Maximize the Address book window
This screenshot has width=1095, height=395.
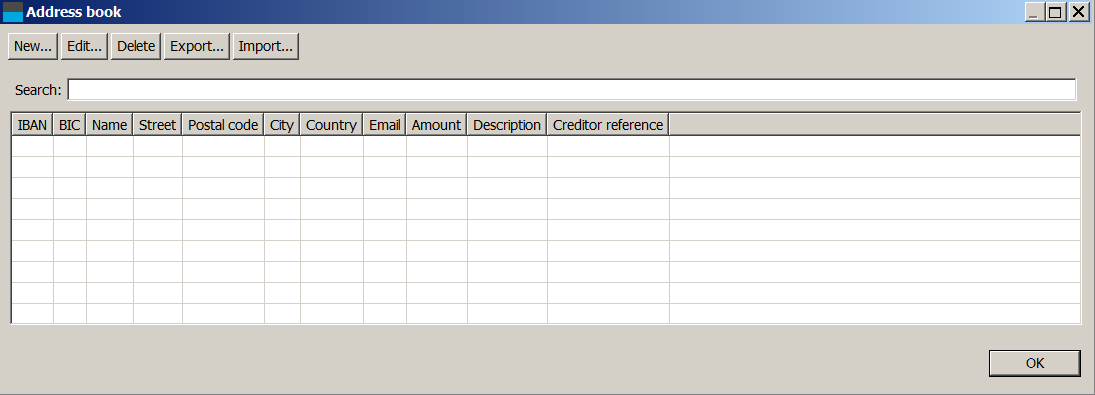click(1056, 12)
